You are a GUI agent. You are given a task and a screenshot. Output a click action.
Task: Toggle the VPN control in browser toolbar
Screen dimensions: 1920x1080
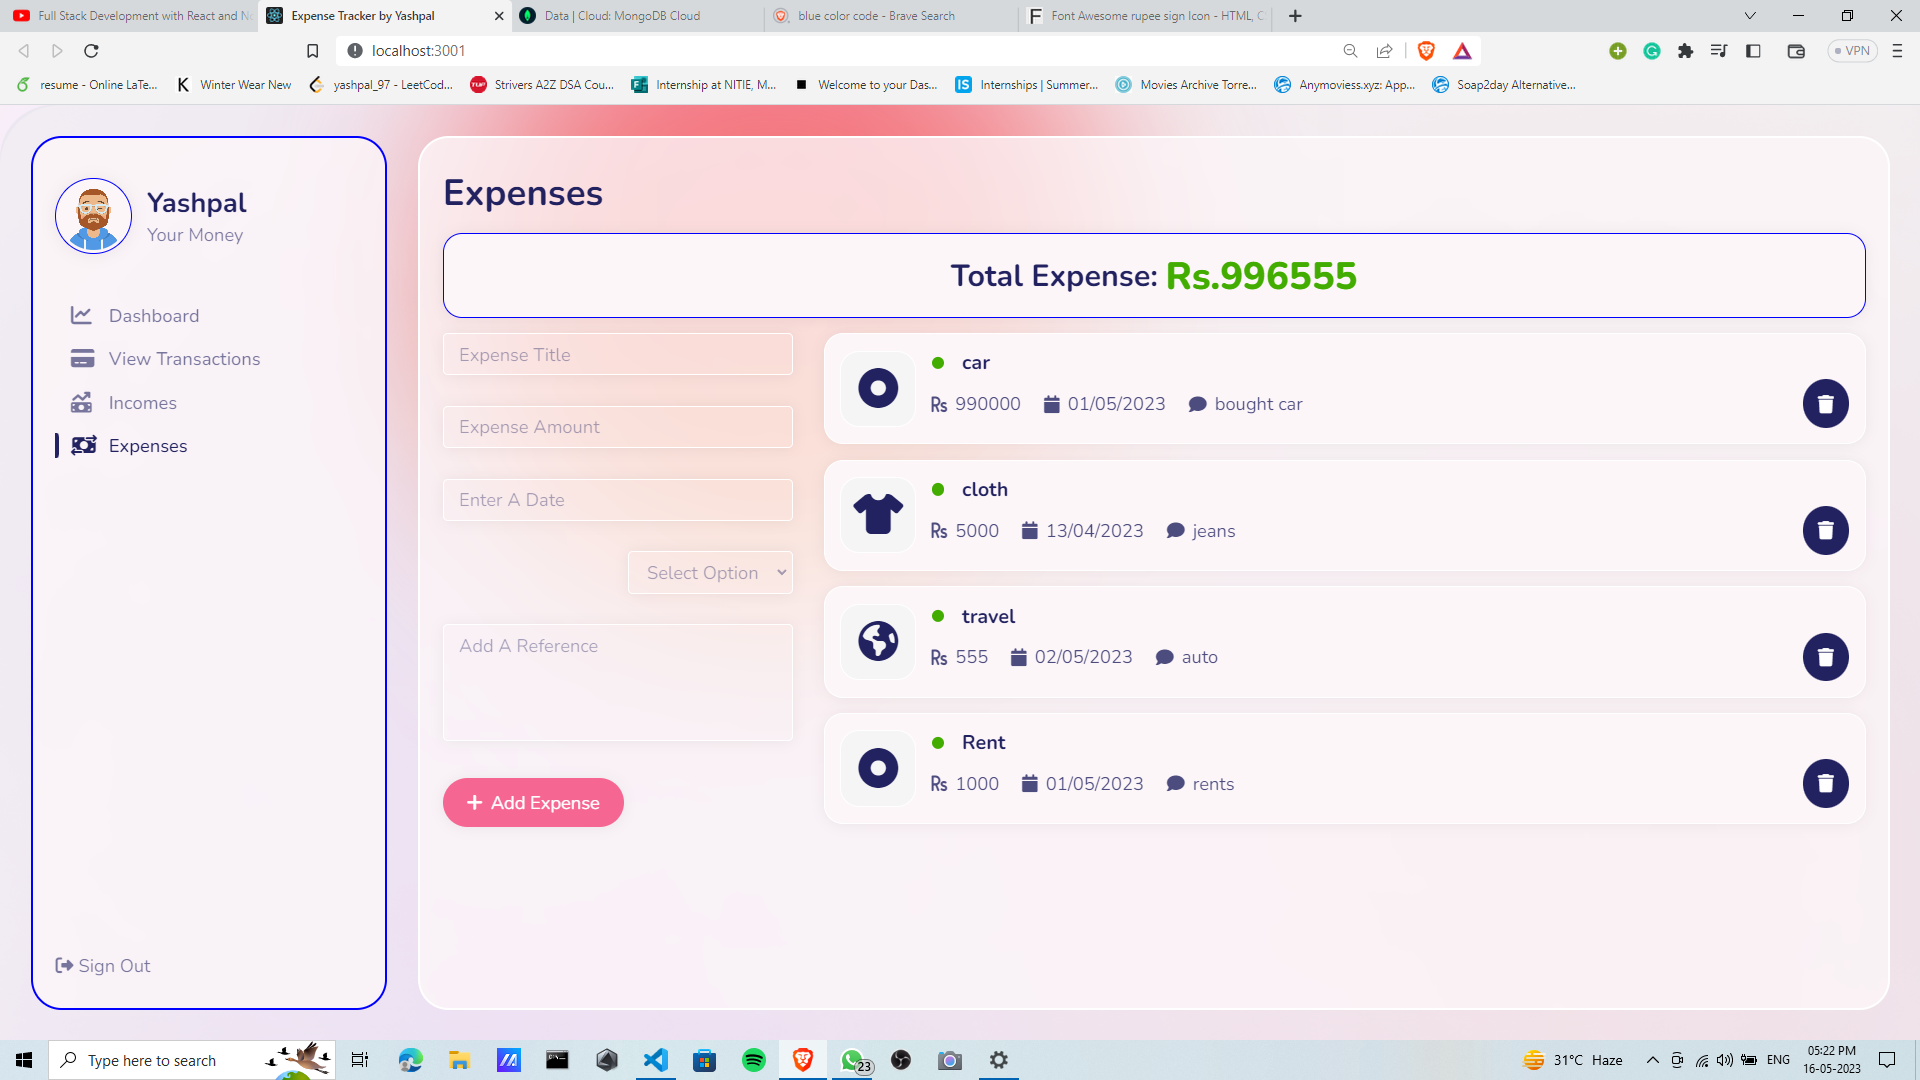click(1852, 50)
